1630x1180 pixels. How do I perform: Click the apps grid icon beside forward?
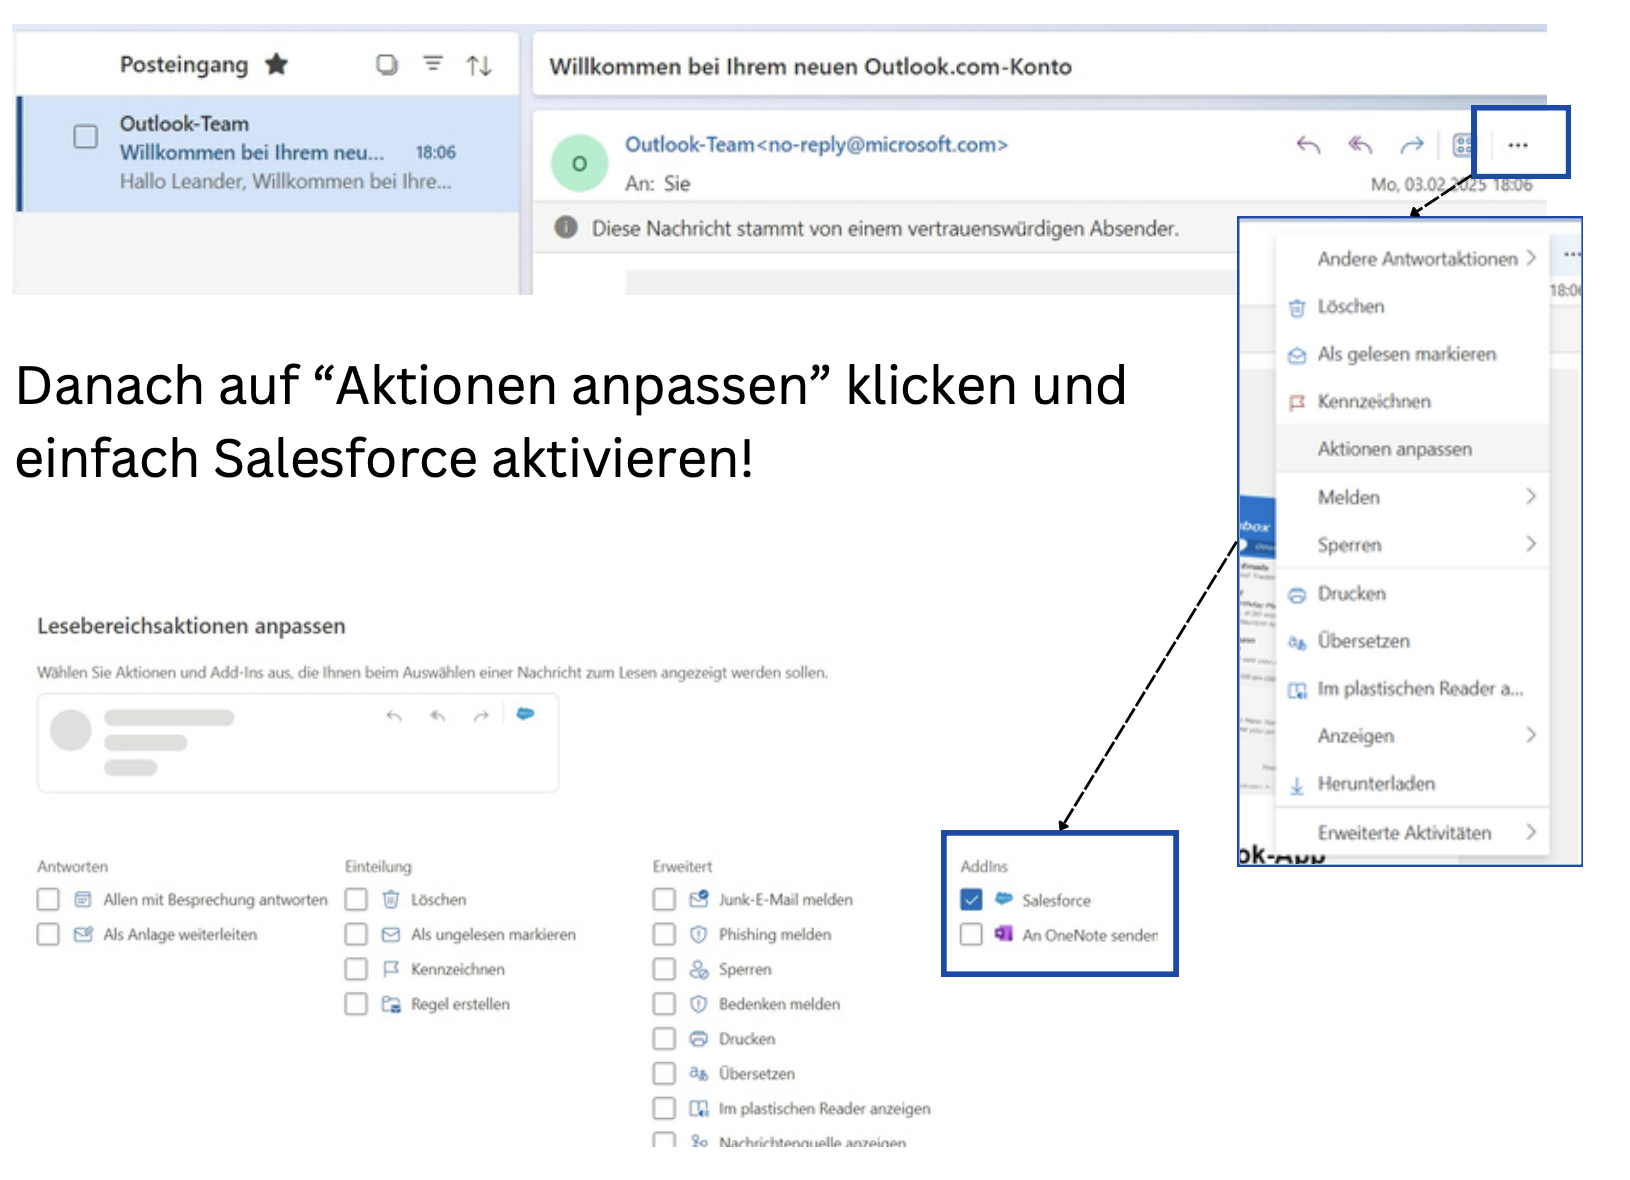(x=1462, y=146)
